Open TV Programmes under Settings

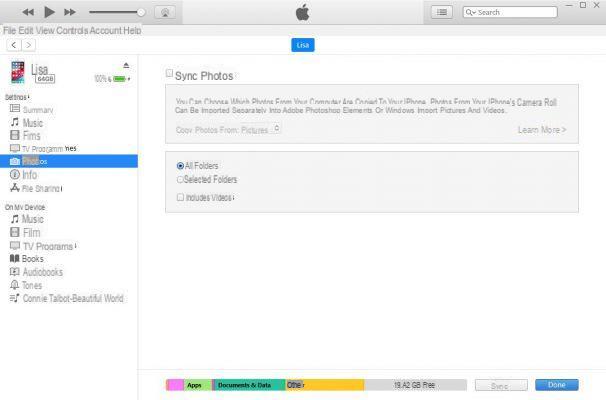[43, 148]
